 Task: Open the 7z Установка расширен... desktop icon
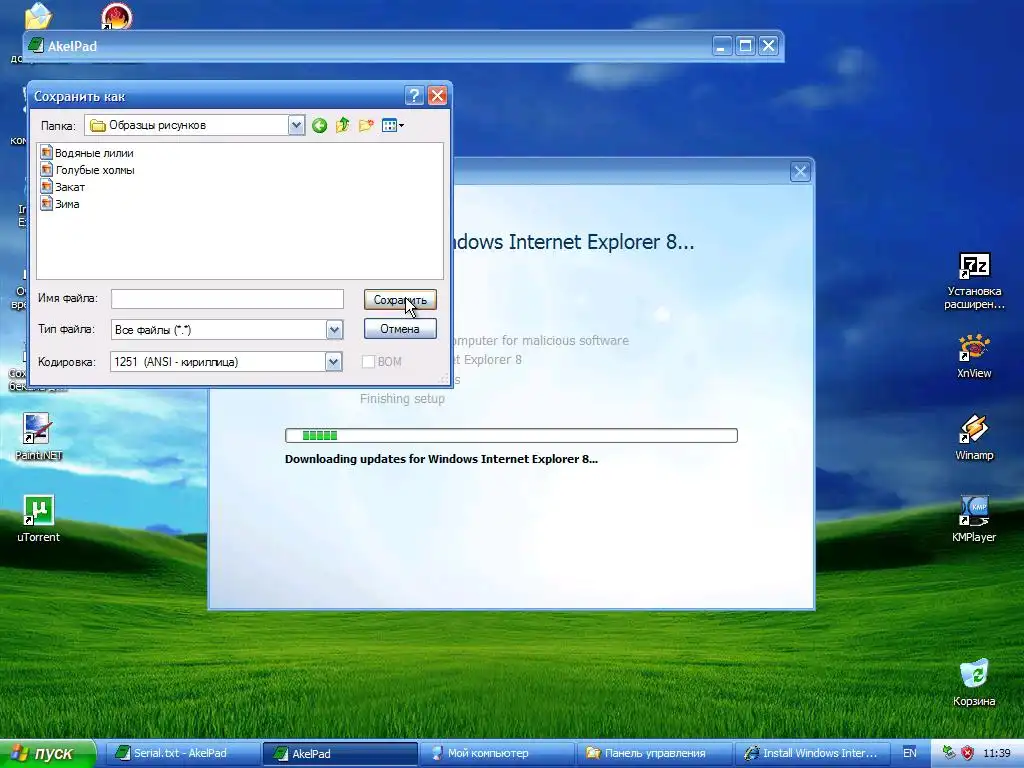(974, 281)
